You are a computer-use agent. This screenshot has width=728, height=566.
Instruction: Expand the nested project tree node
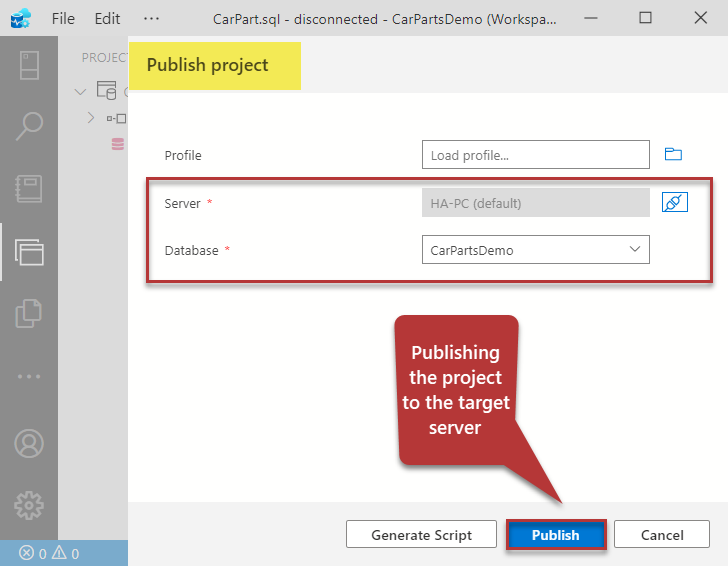91,118
